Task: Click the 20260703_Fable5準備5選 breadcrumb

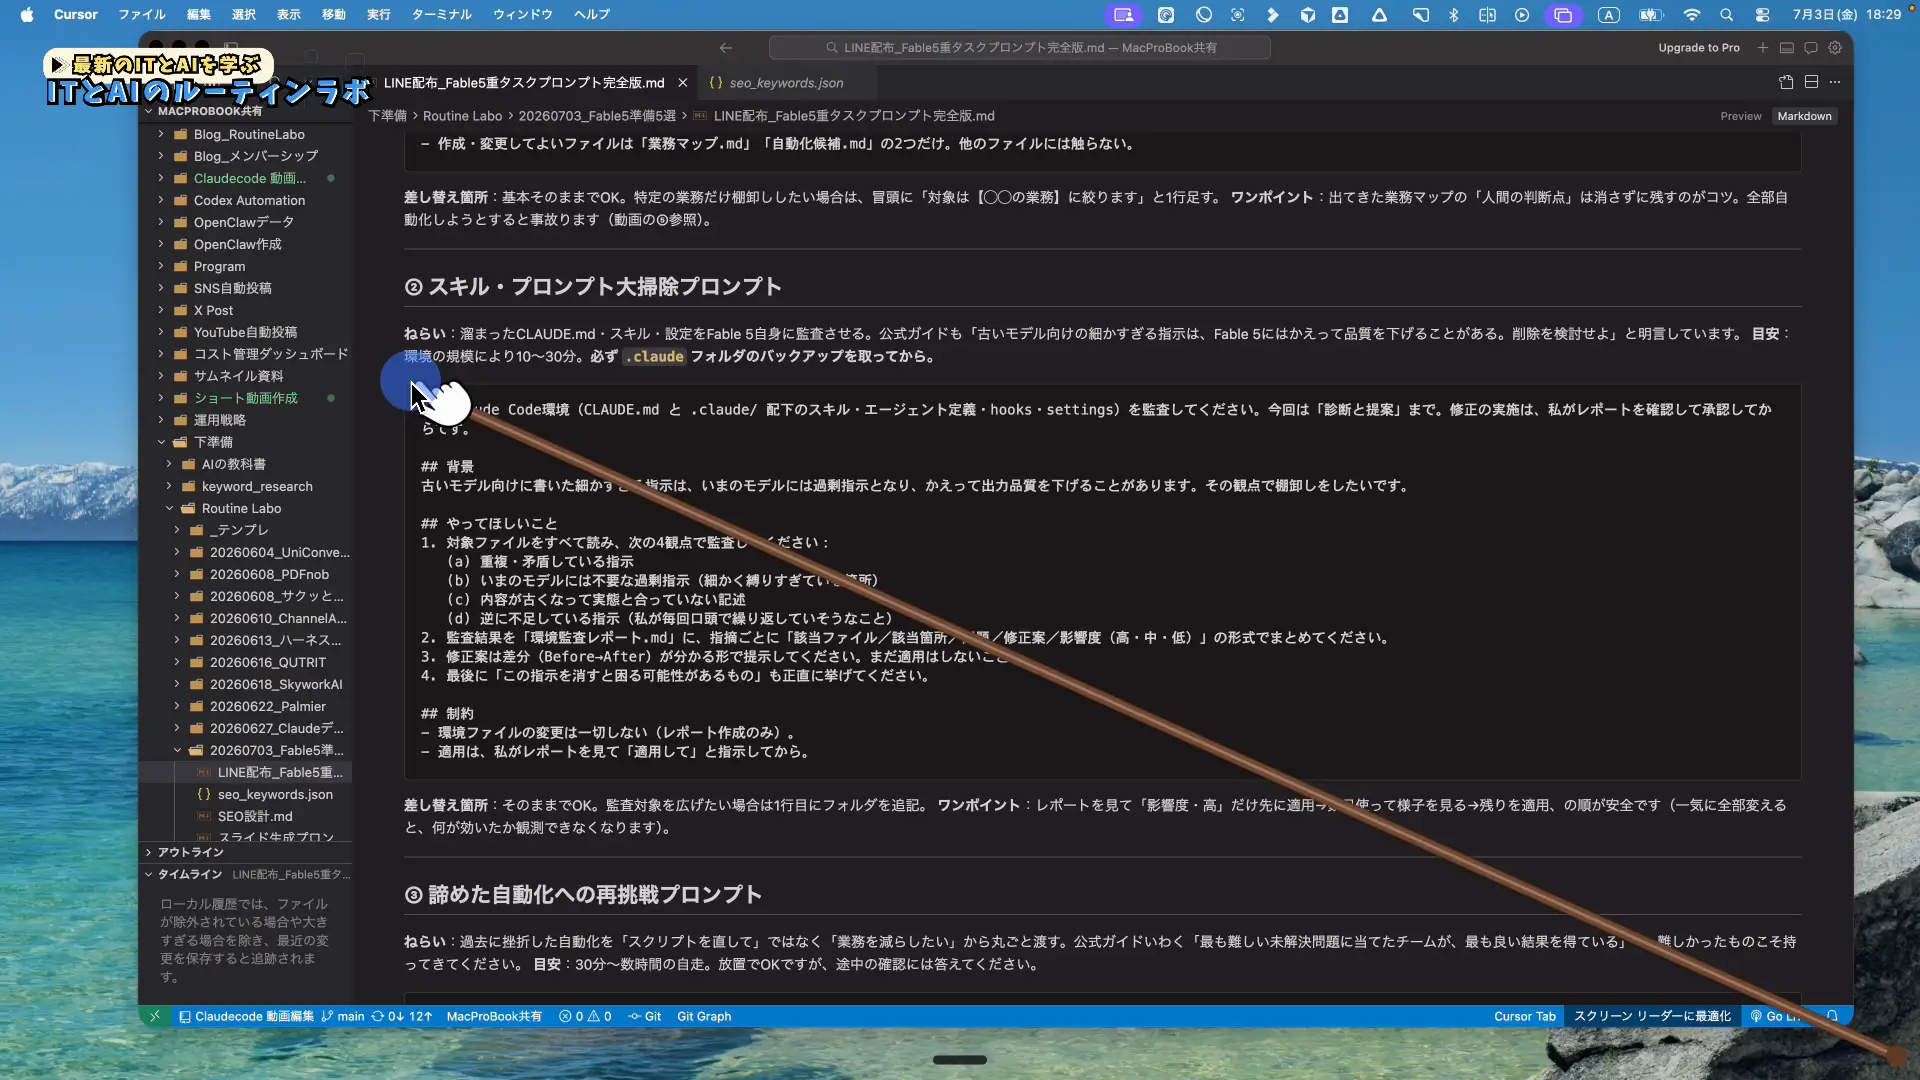Action: 596,116
